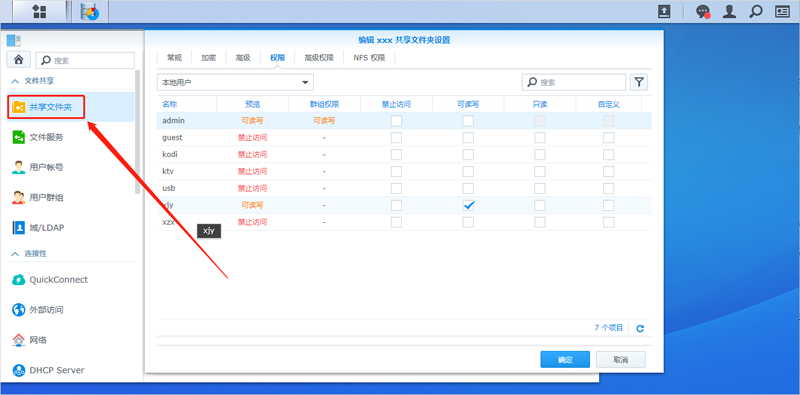Check 禁止访问 for admin
This screenshot has width=800, height=395.
pyautogui.click(x=396, y=121)
